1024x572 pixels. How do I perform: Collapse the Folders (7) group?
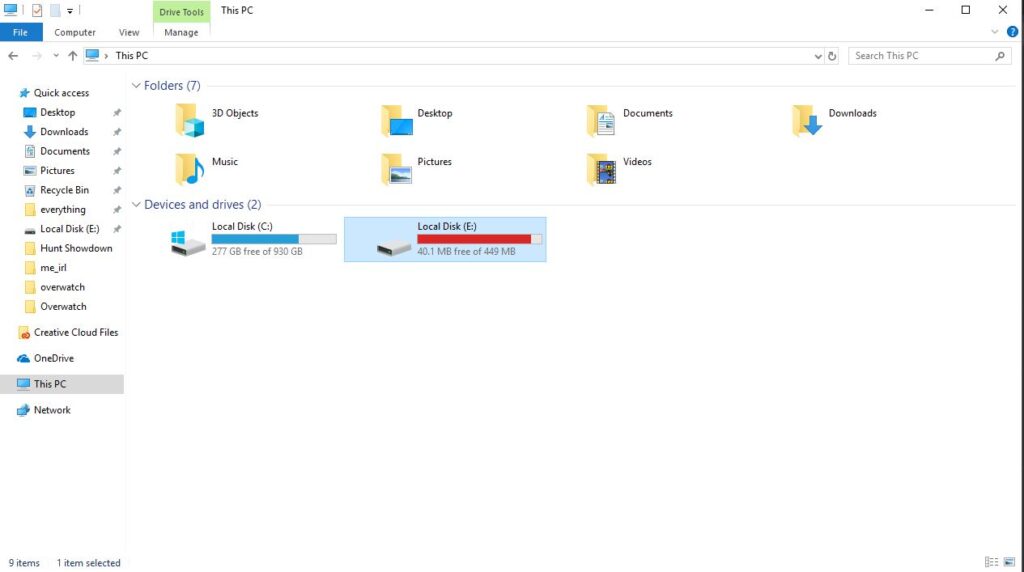click(x=136, y=86)
